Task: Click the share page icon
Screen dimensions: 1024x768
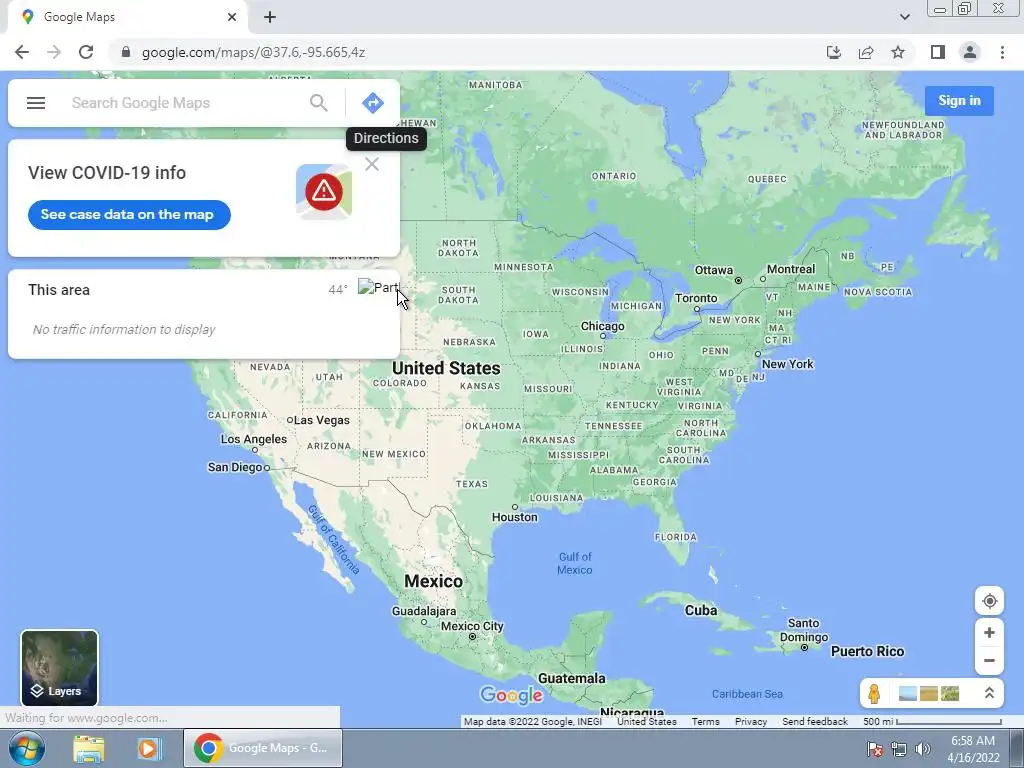Action: [866, 52]
